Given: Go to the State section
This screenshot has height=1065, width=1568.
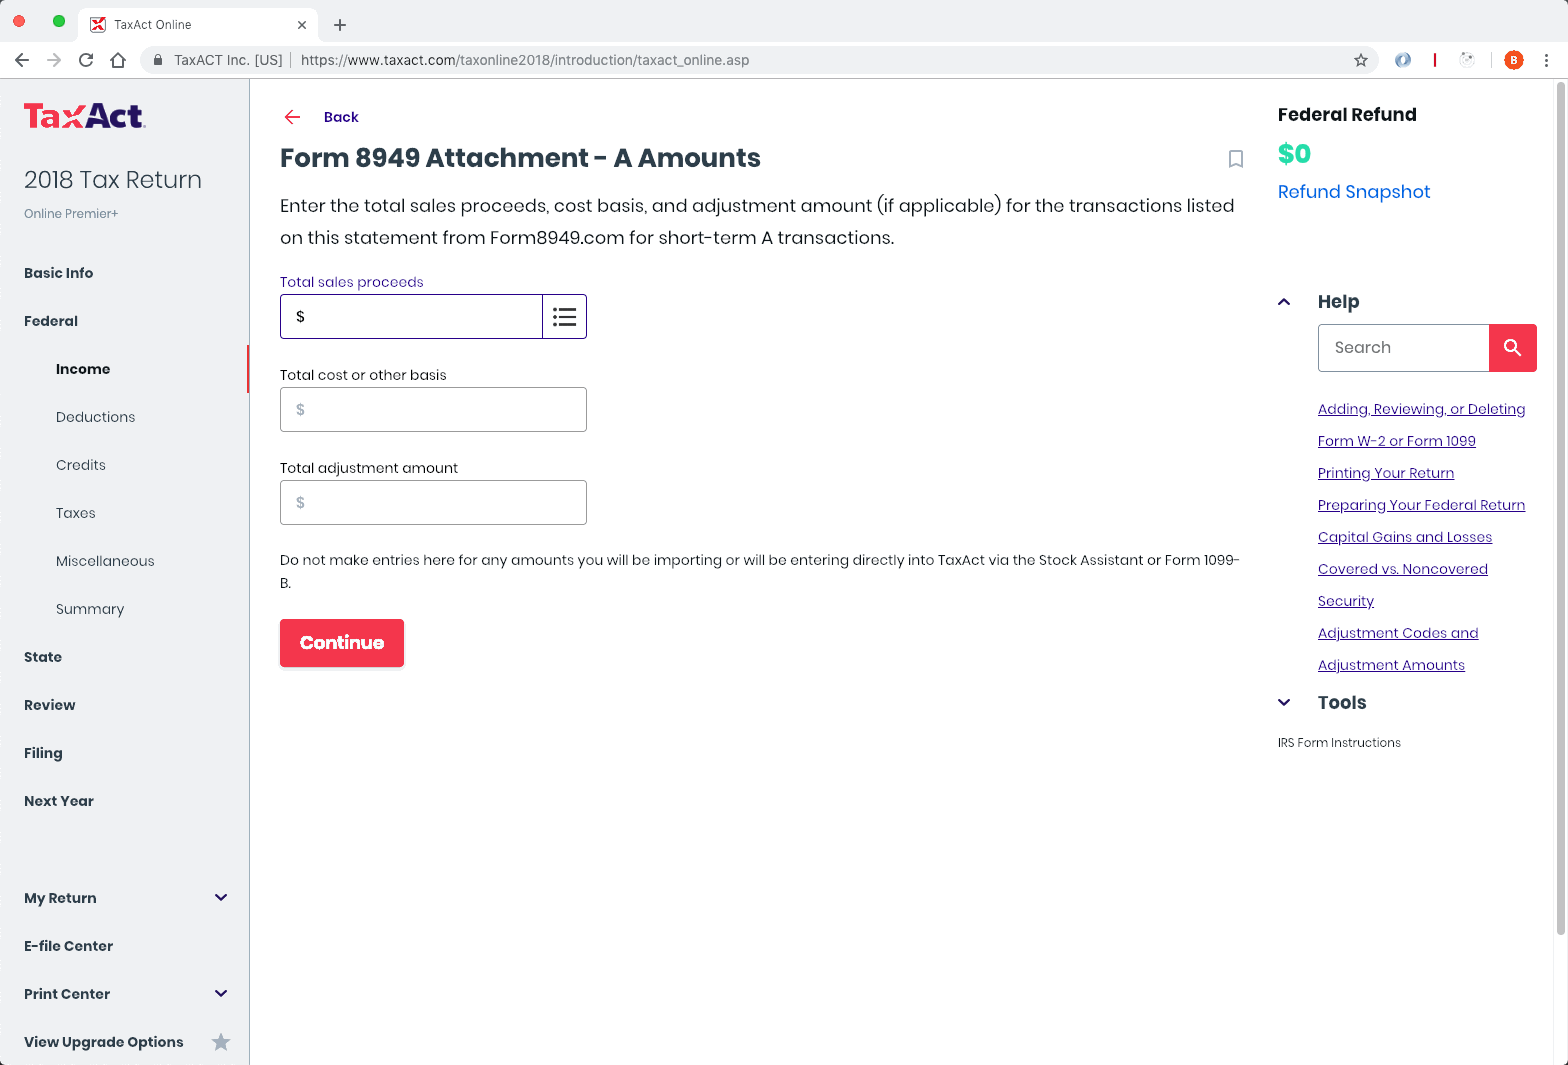Looking at the screenshot, I should tap(43, 657).
